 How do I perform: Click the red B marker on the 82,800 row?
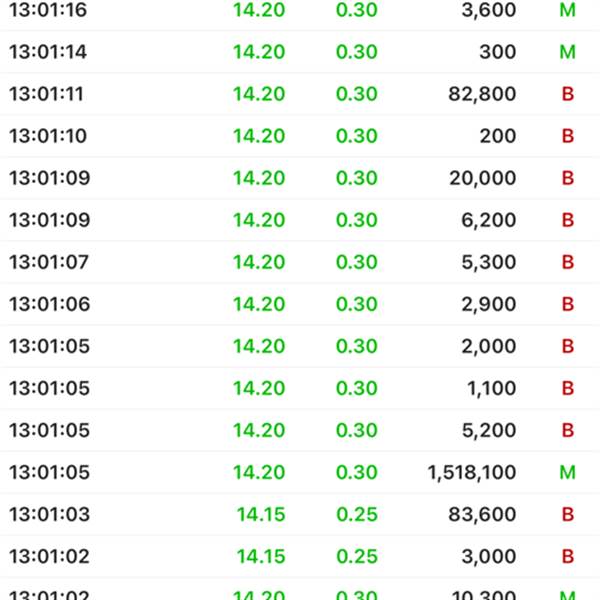[x=568, y=94]
